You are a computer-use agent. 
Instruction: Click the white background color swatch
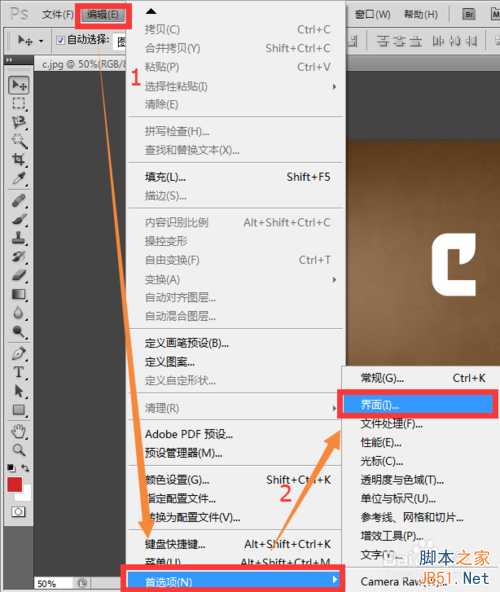26,494
